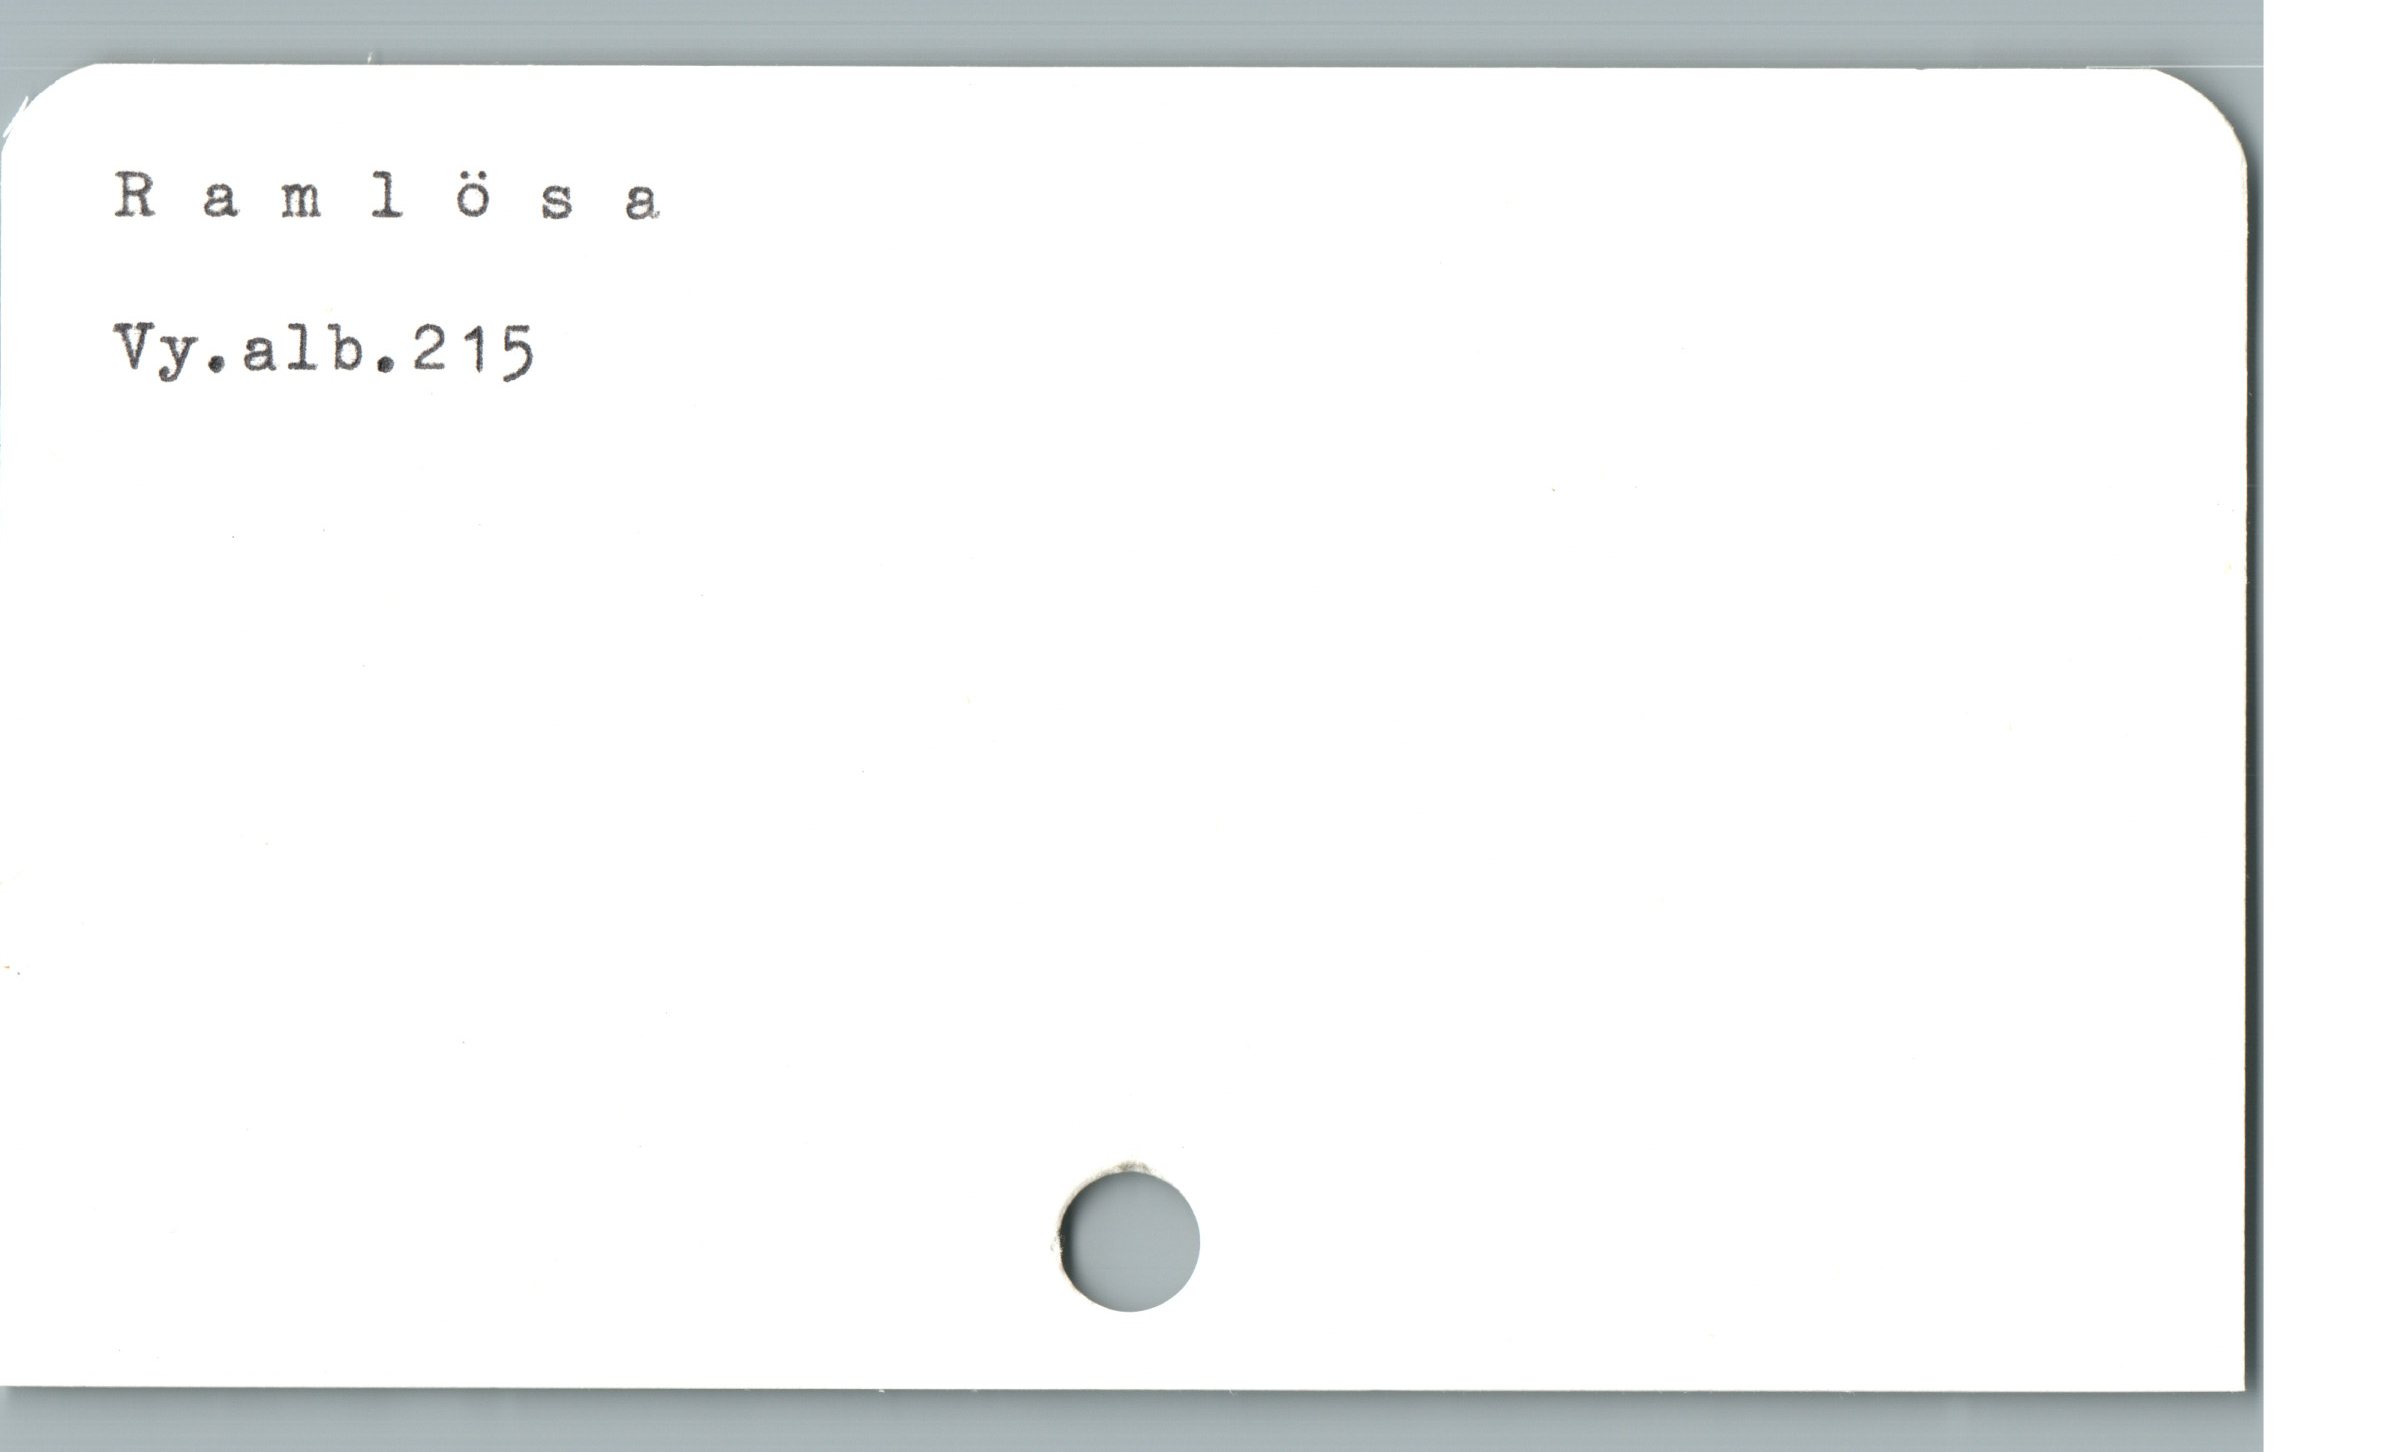The height and width of the screenshot is (1452, 2391).
Task: Click the final letter a of Ramlösa
Action: click(x=642, y=203)
